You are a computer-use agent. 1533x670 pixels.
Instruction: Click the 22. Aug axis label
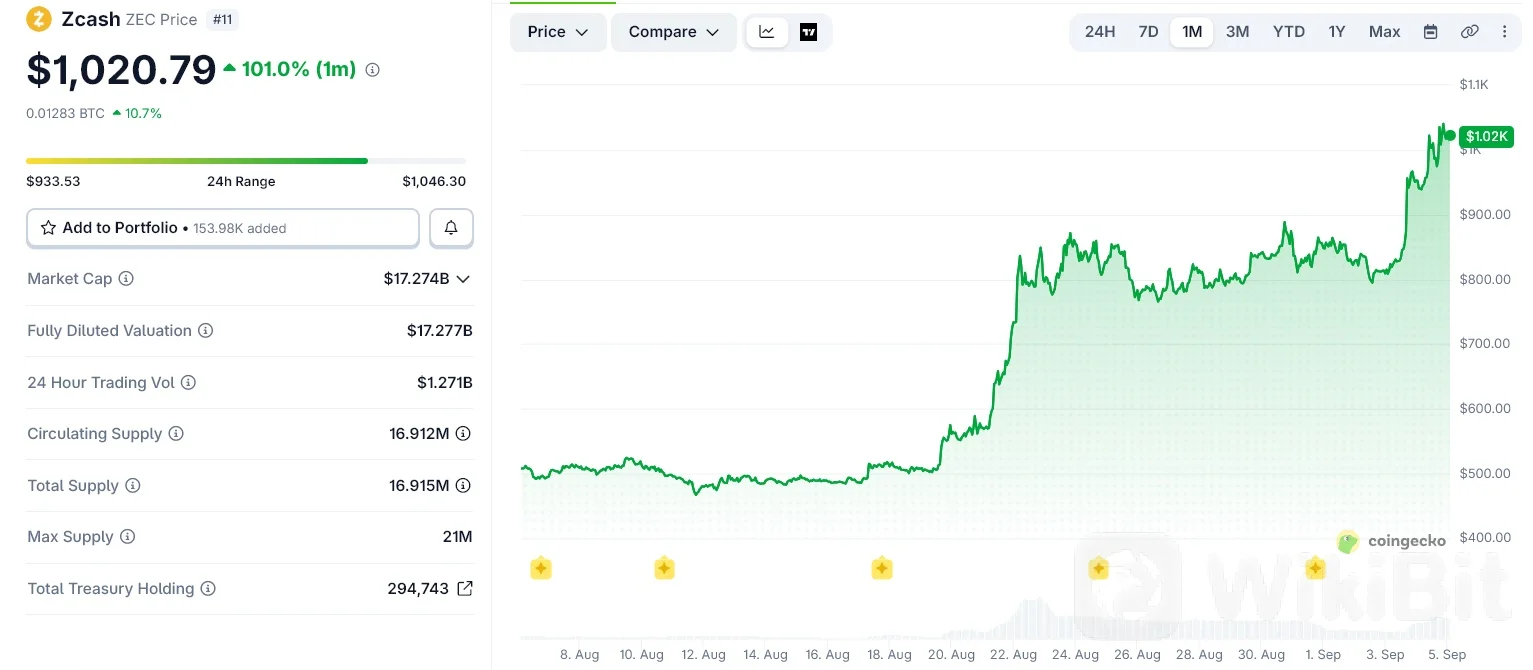(x=1013, y=655)
